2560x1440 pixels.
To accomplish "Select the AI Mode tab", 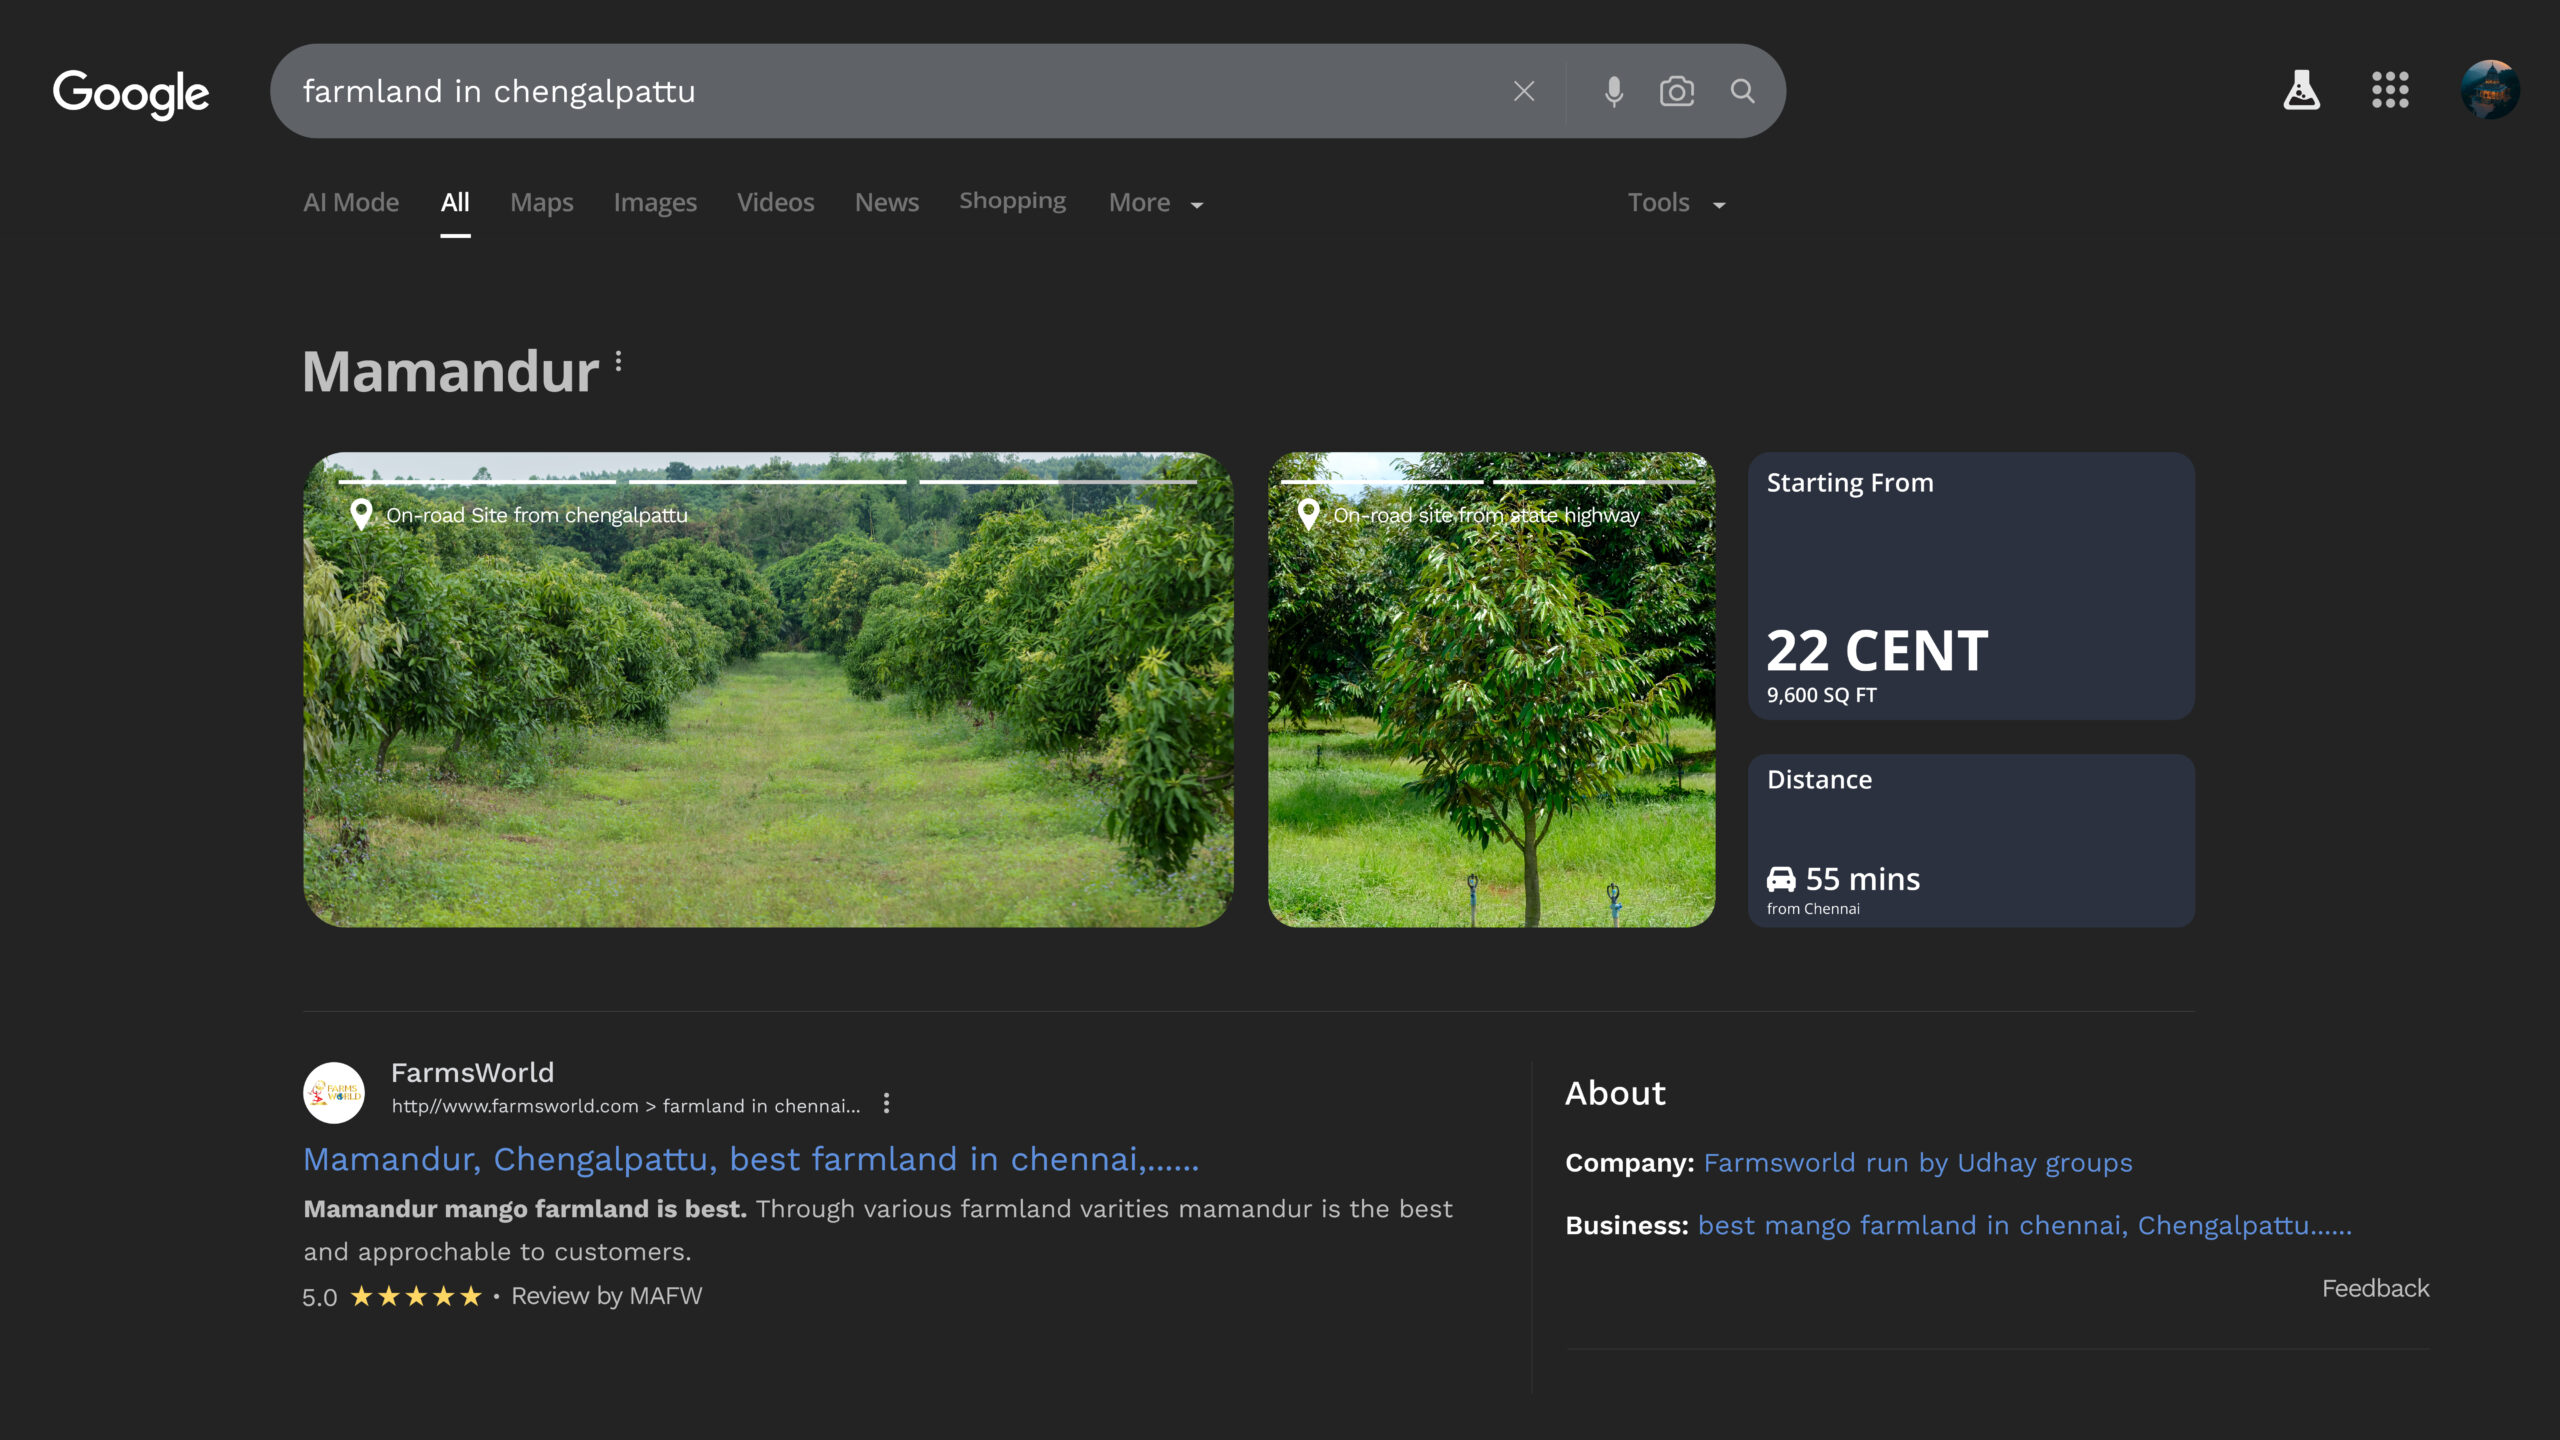I will coord(351,203).
